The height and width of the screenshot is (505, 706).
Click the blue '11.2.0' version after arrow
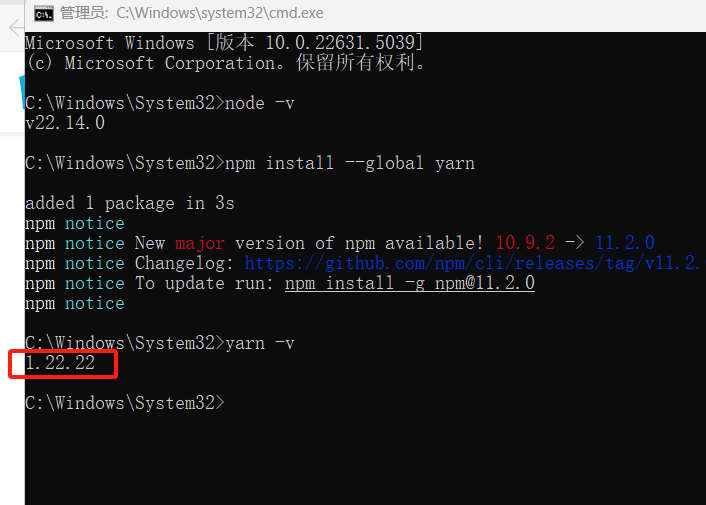tap(625, 243)
